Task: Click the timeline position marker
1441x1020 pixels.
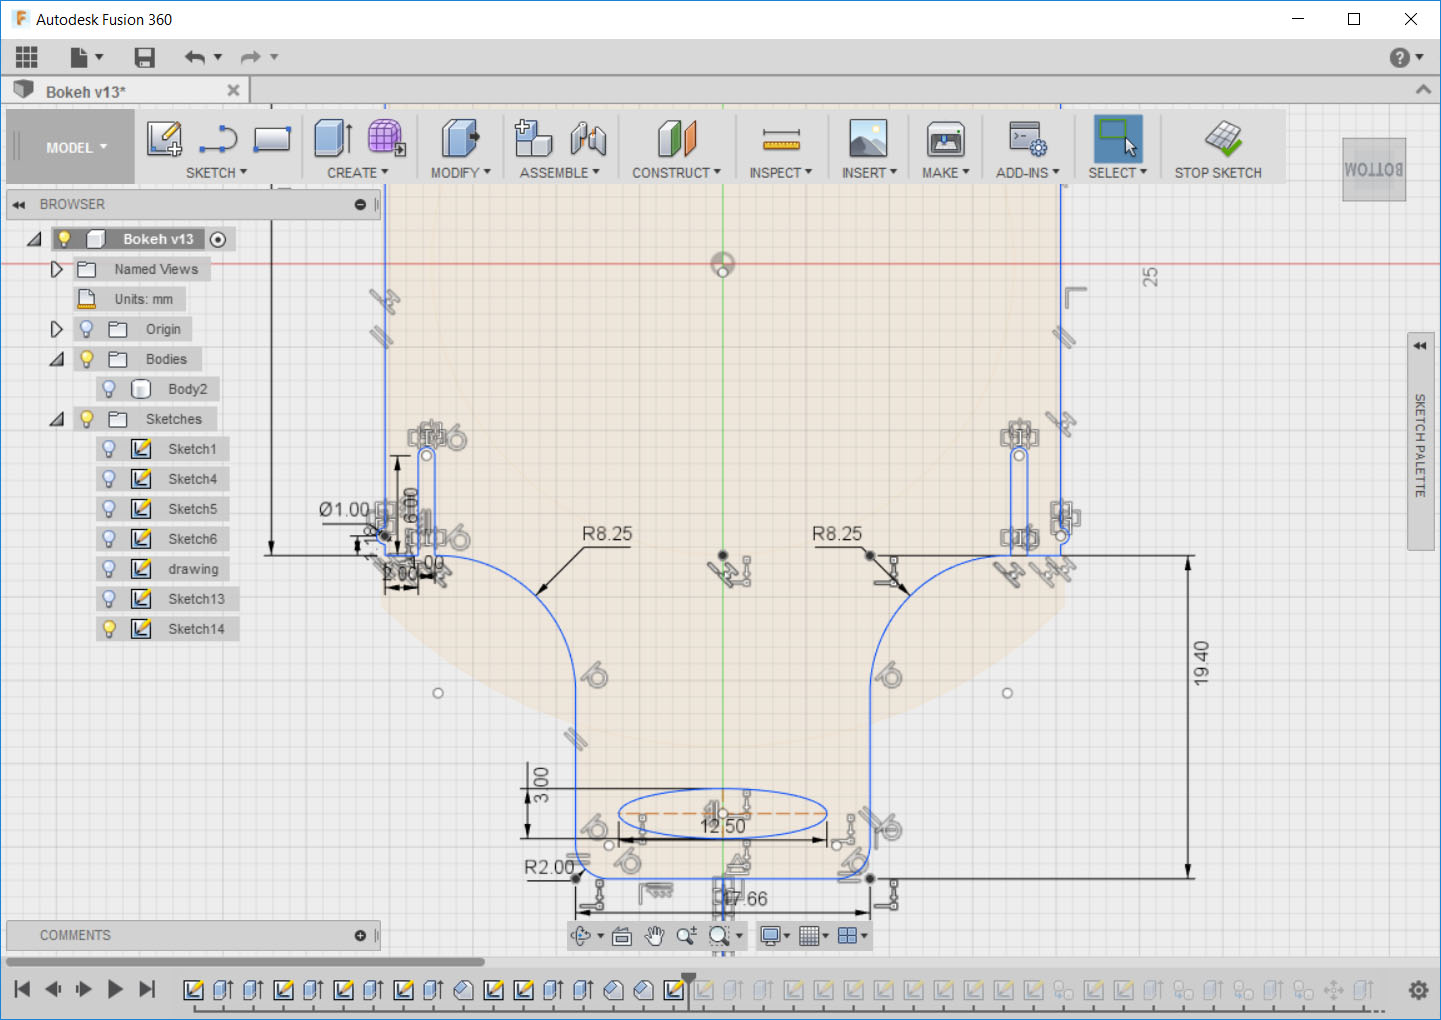Action: pyautogui.click(x=688, y=980)
